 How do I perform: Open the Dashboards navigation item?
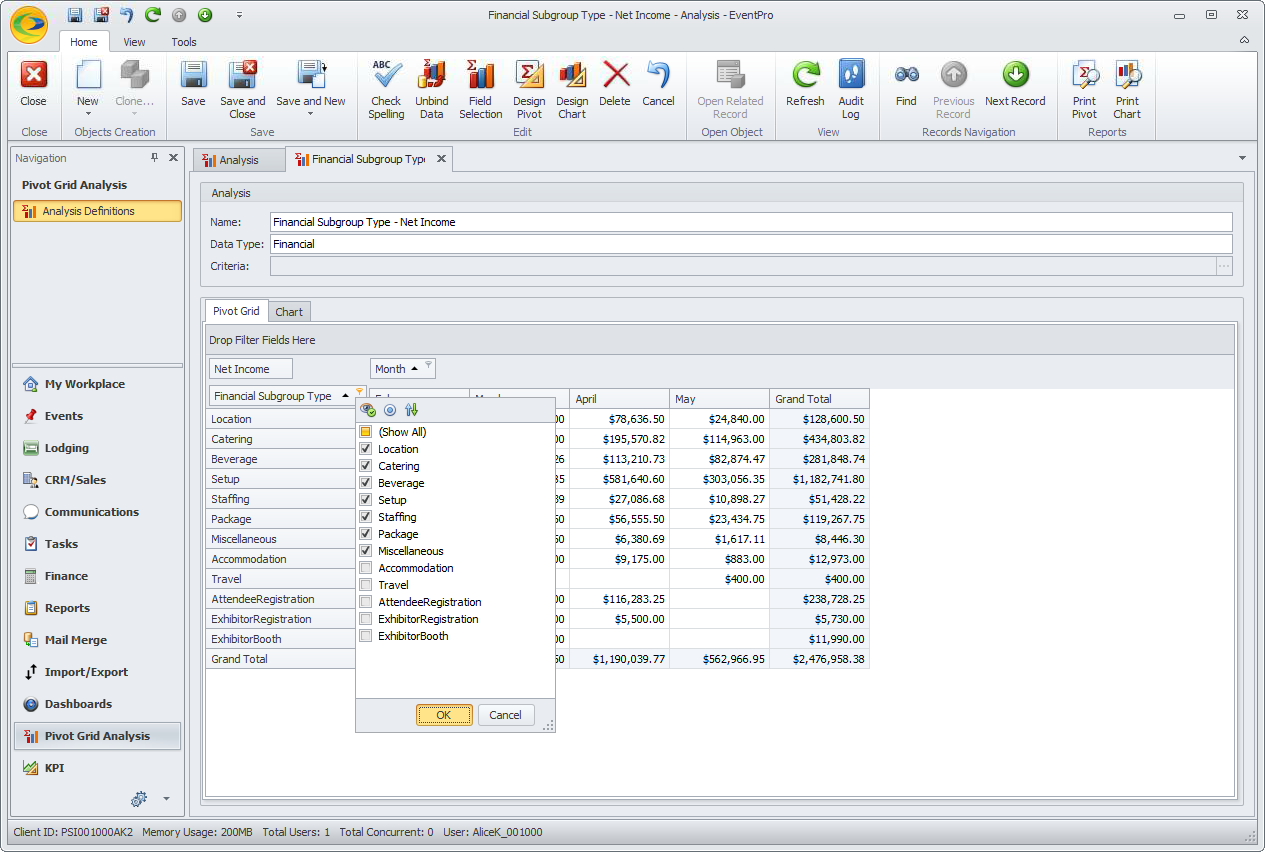(x=97, y=704)
